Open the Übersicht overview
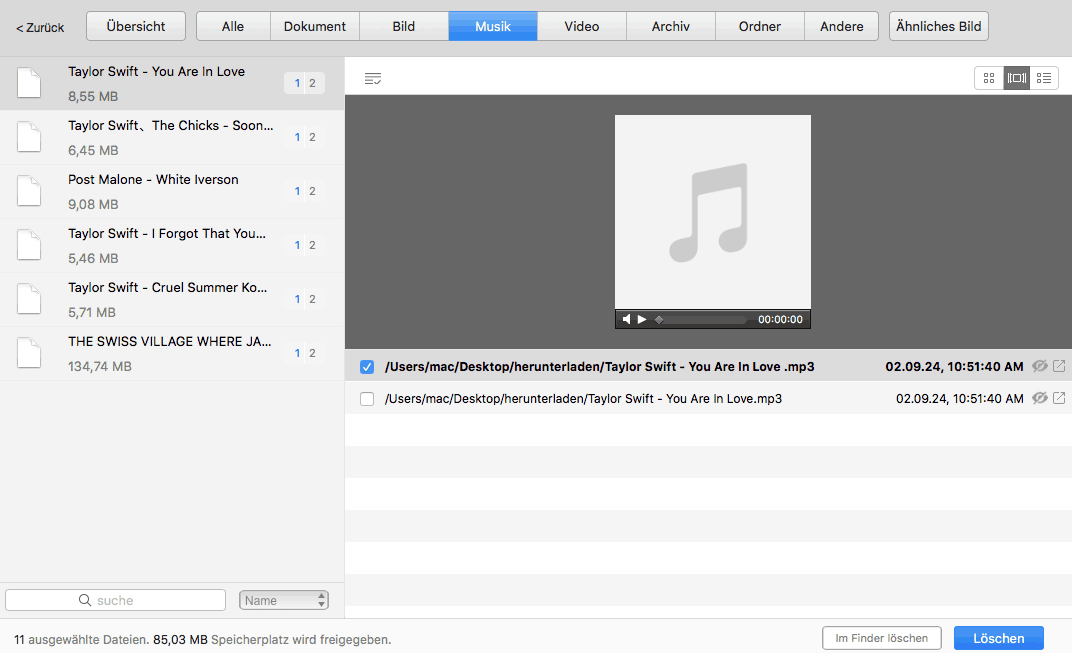The height and width of the screenshot is (653, 1072). click(136, 26)
